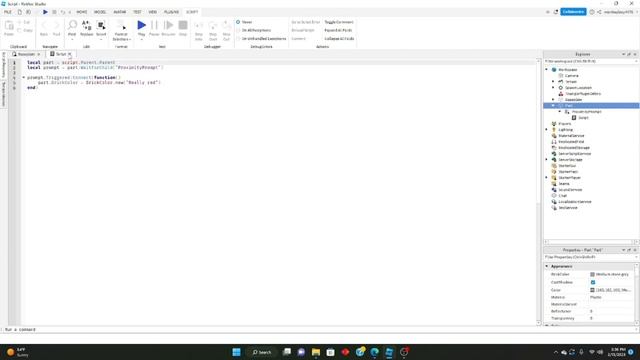The image size is (640, 360).
Task: Select SoundService in Explorer
Action: point(570,190)
